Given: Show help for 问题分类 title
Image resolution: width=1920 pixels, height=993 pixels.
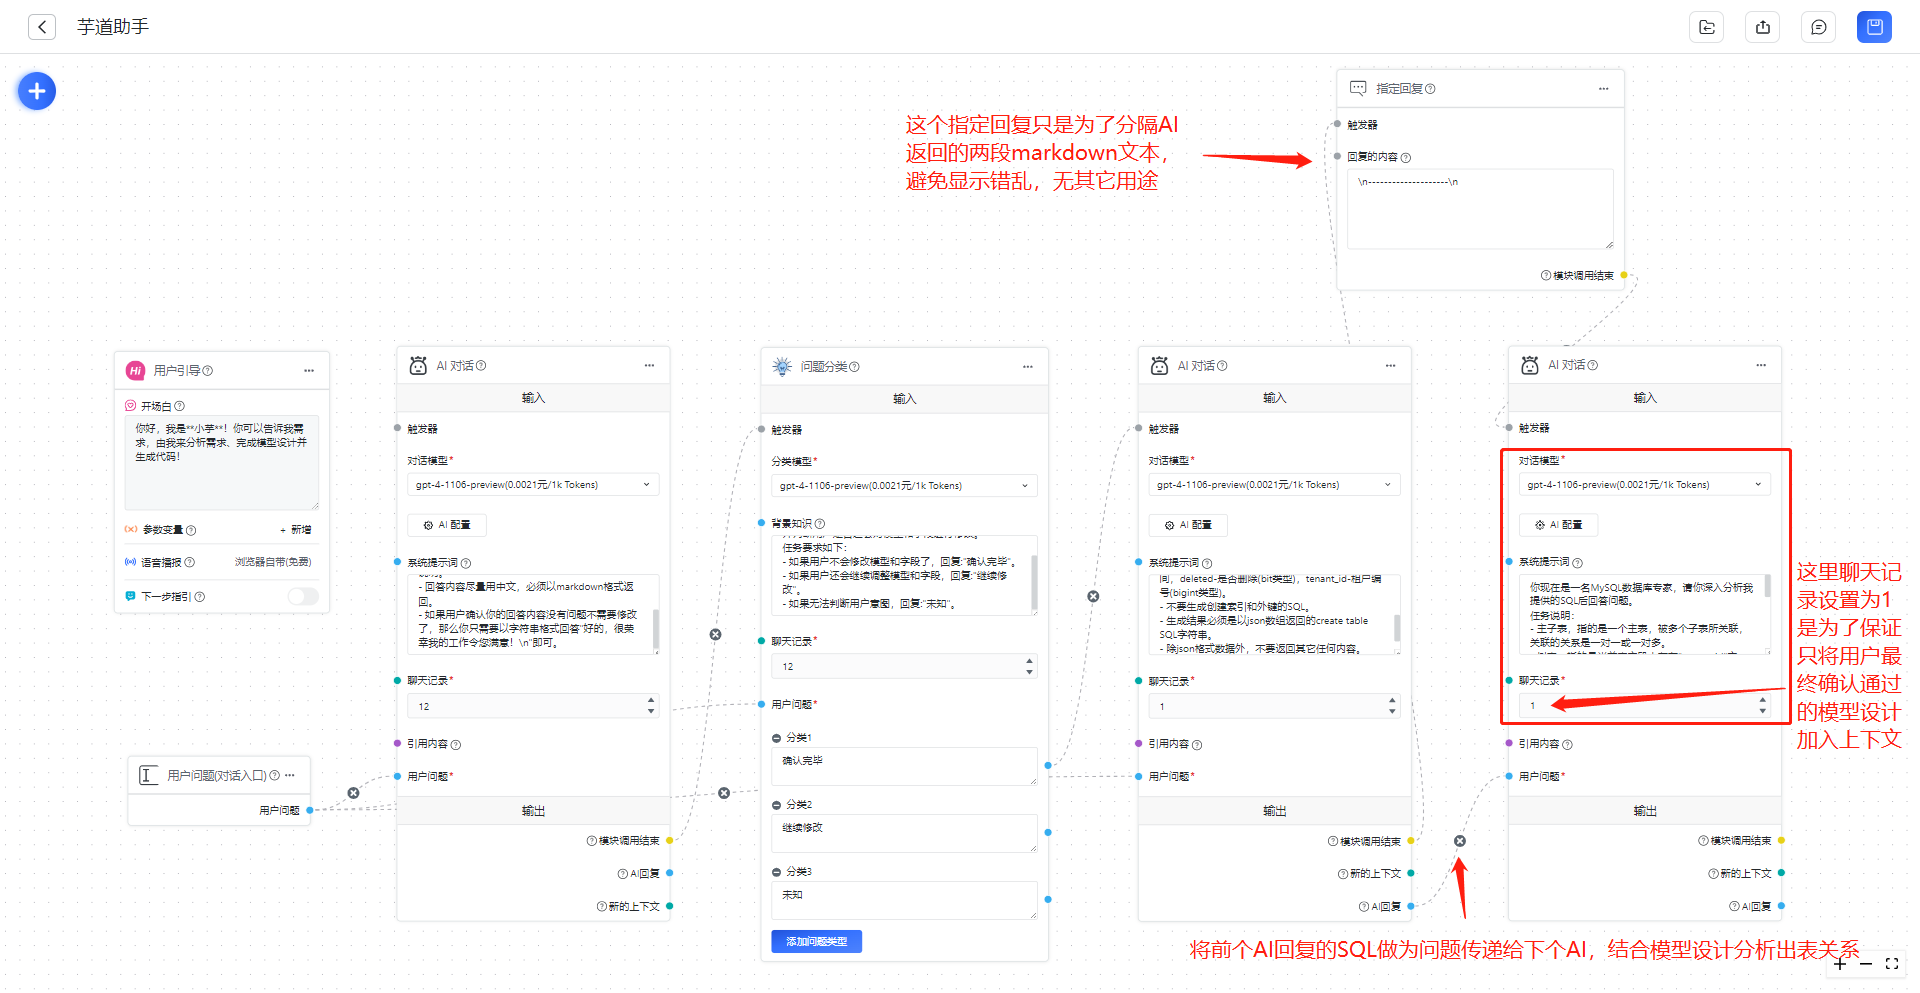Looking at the screenshot, I should click(855, 367).
